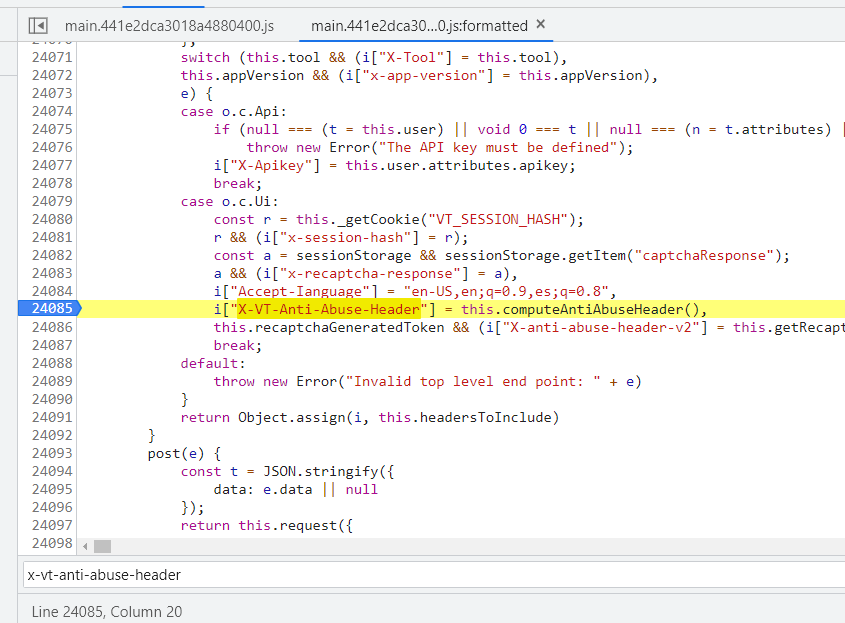Click this.request( on line 24097
The width and height of the screenshot is (845, 623).
click(x=292, y=525)
